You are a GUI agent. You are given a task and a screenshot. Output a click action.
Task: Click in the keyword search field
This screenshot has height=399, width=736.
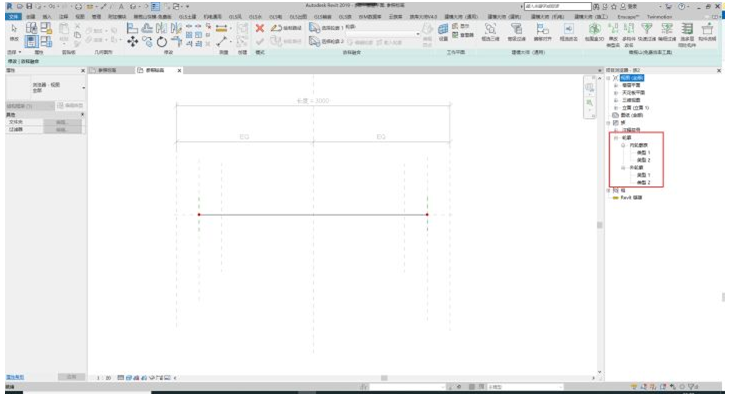[x=558, y=7]
